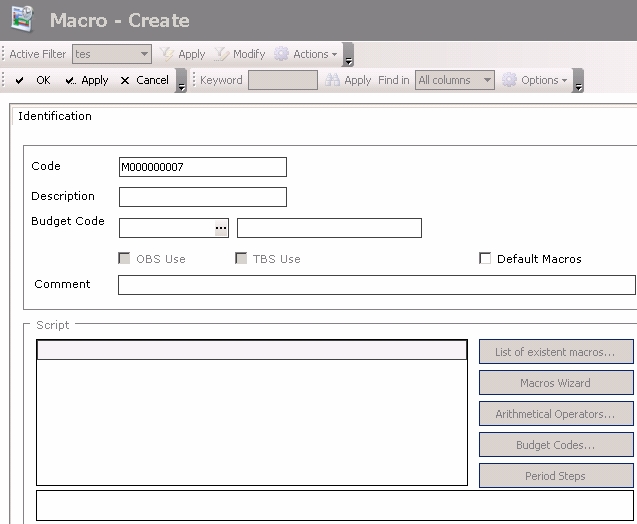Expand the Active Filter dropdown
637x524 pixels.
[145, 54]
